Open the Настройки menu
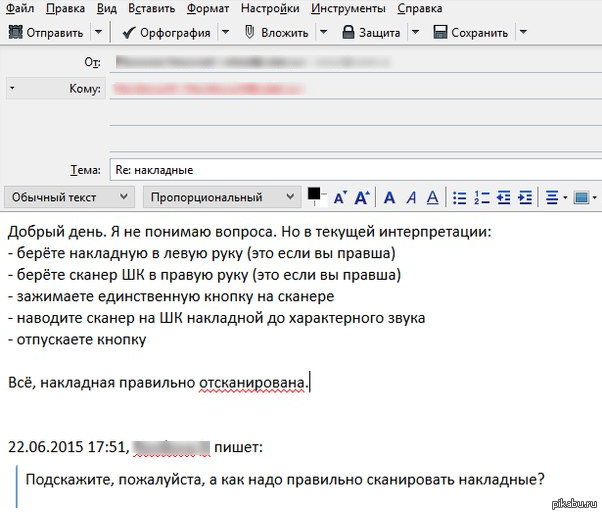Viewport: 602px width, 515px height. coord(270,8)
